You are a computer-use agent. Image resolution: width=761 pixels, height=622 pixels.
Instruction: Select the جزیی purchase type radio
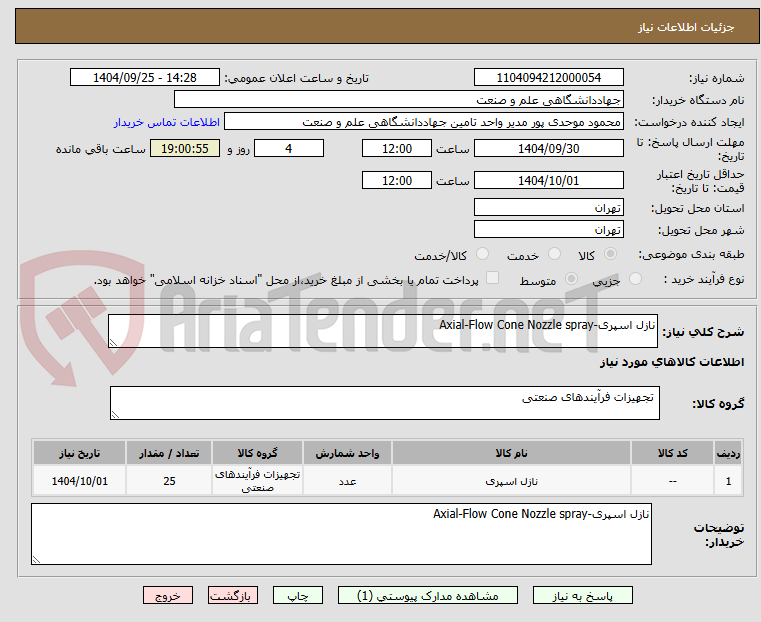635,278
